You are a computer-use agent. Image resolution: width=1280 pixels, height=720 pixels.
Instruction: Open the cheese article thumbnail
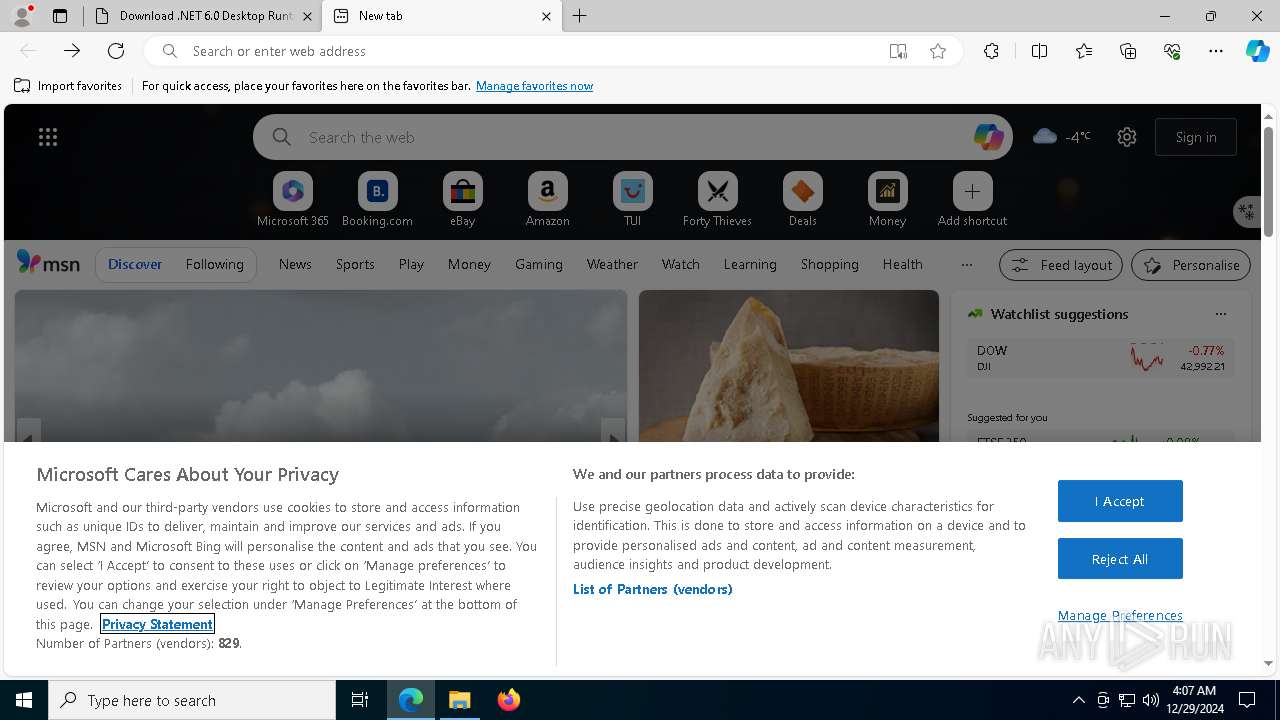pos(789,365)
